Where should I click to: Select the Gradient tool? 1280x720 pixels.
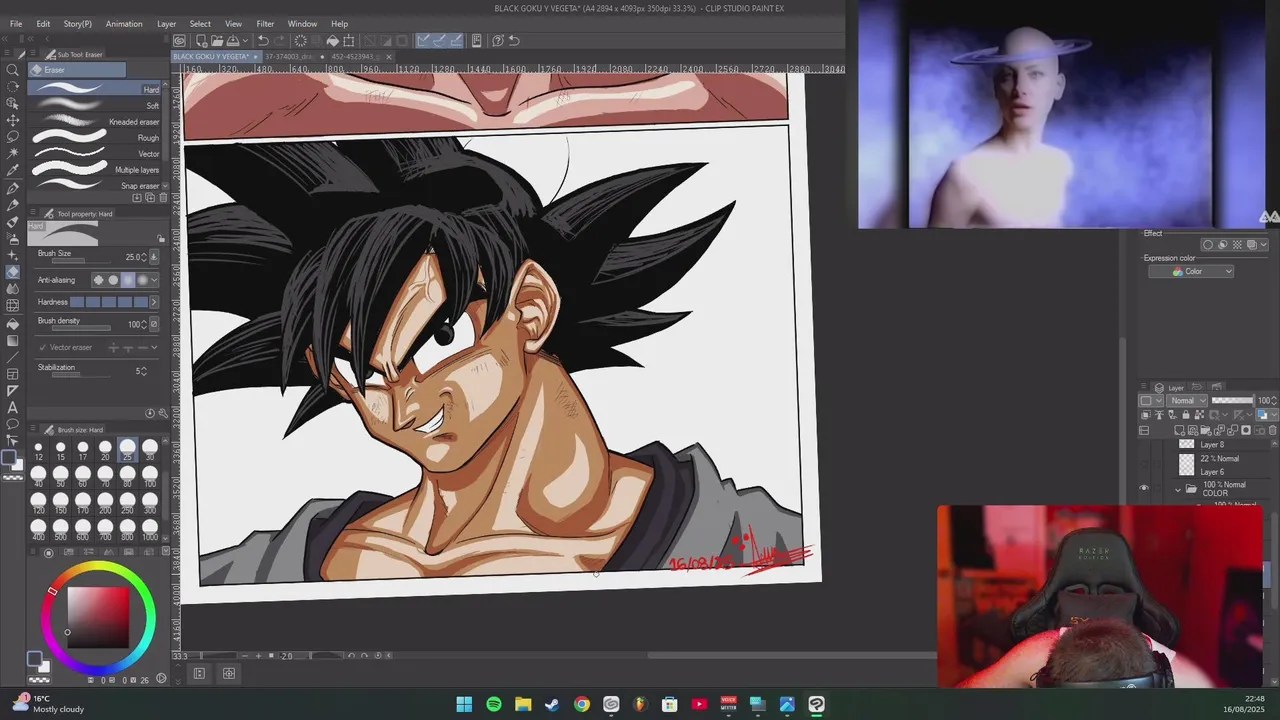pyautogui.click(x=12, y=340)
